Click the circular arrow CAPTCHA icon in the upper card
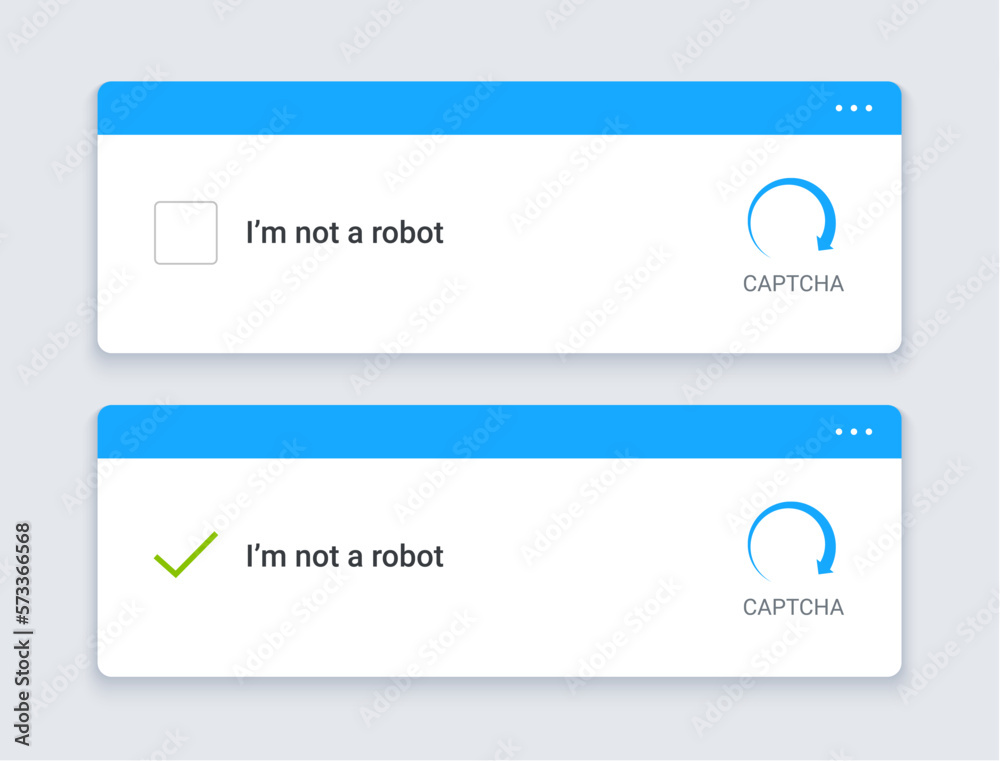1000x761 pixels. click(x=791, y=217)
